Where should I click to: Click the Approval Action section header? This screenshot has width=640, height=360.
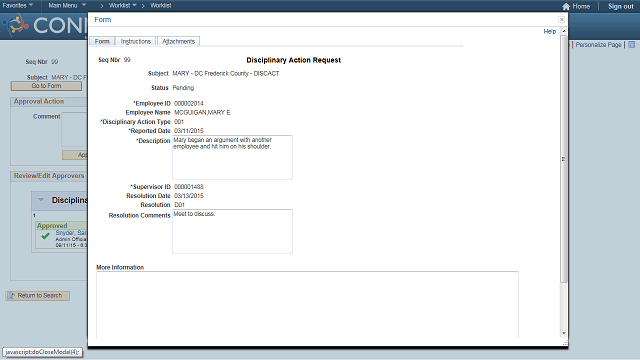[x=39, y=102]
